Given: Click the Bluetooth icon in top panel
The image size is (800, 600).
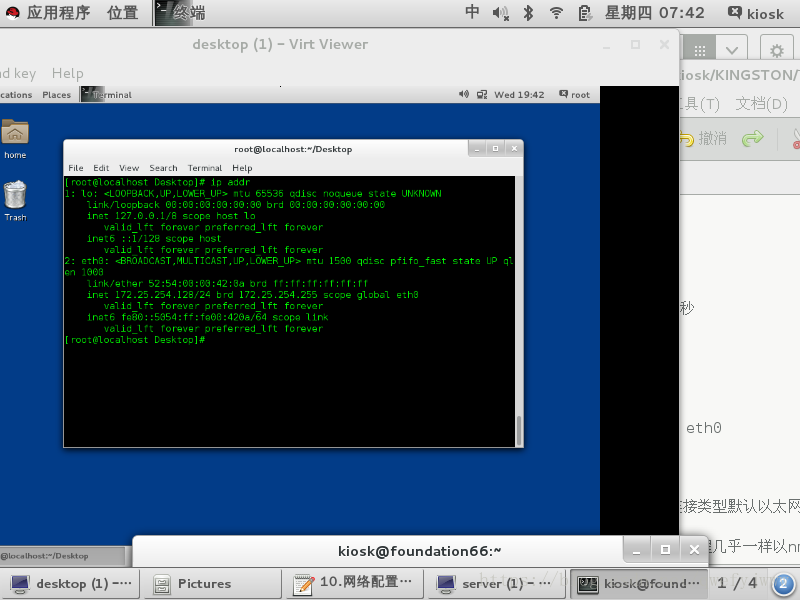Looking at the screenshot, I should click(x=529, y=13).
